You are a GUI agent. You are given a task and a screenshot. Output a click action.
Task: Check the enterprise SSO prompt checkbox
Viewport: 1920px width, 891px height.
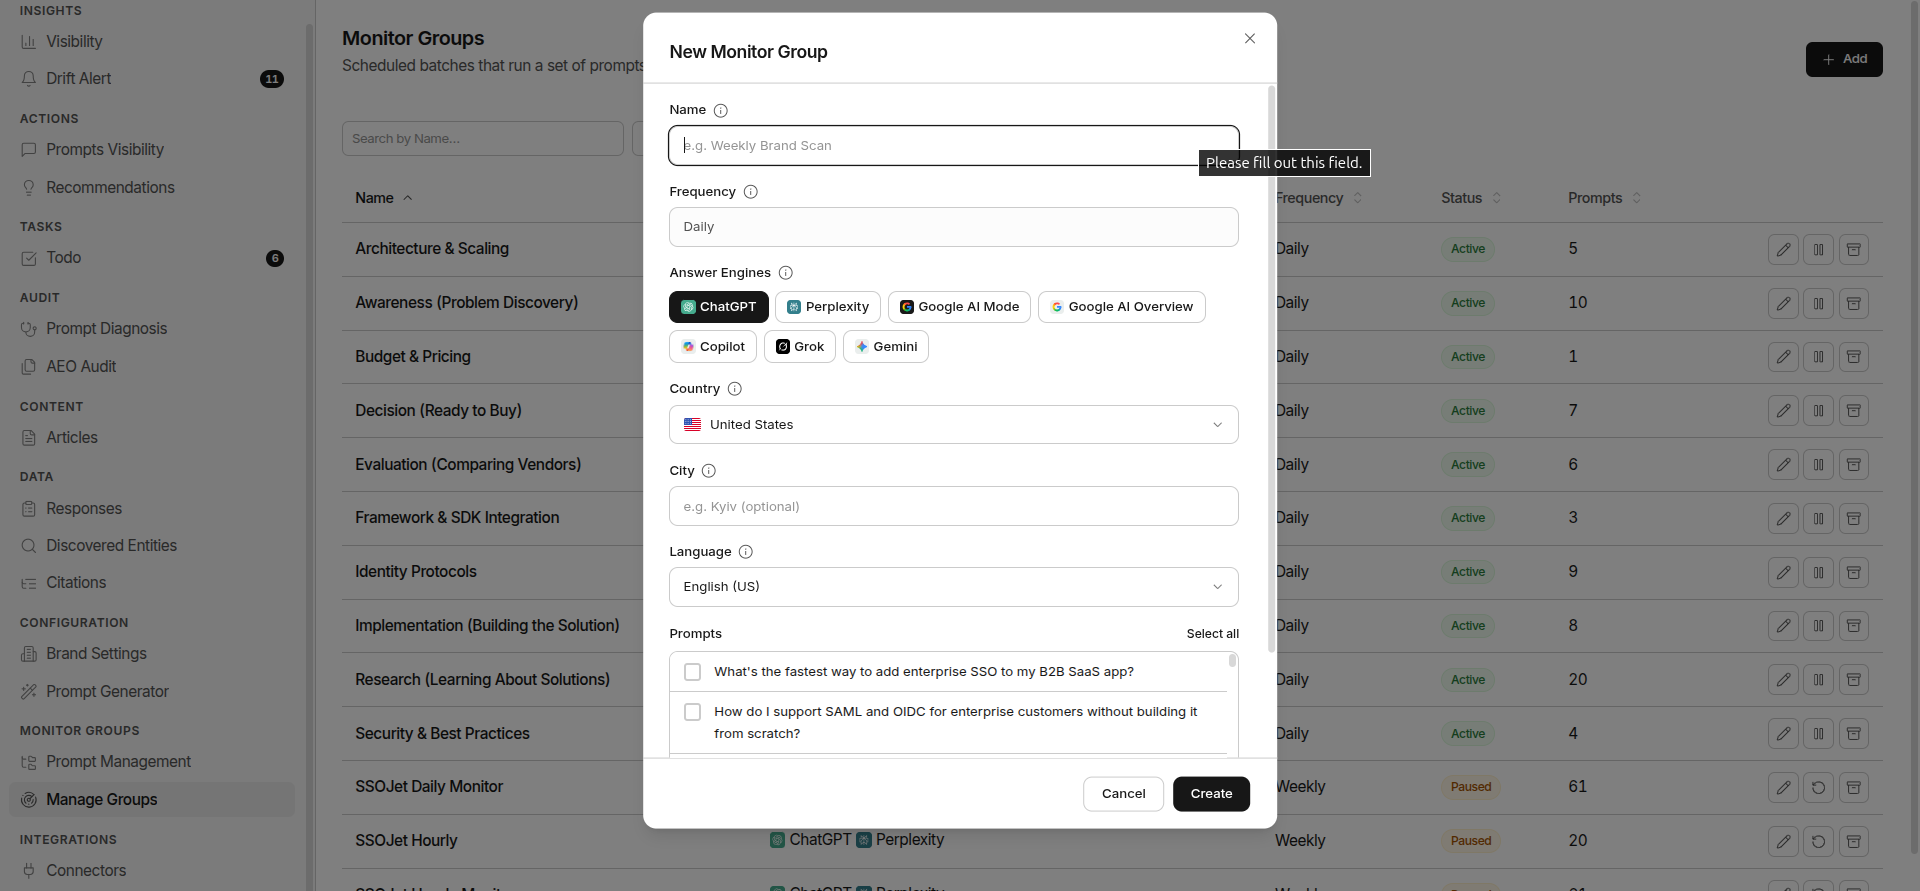click(x=692, y=672)
